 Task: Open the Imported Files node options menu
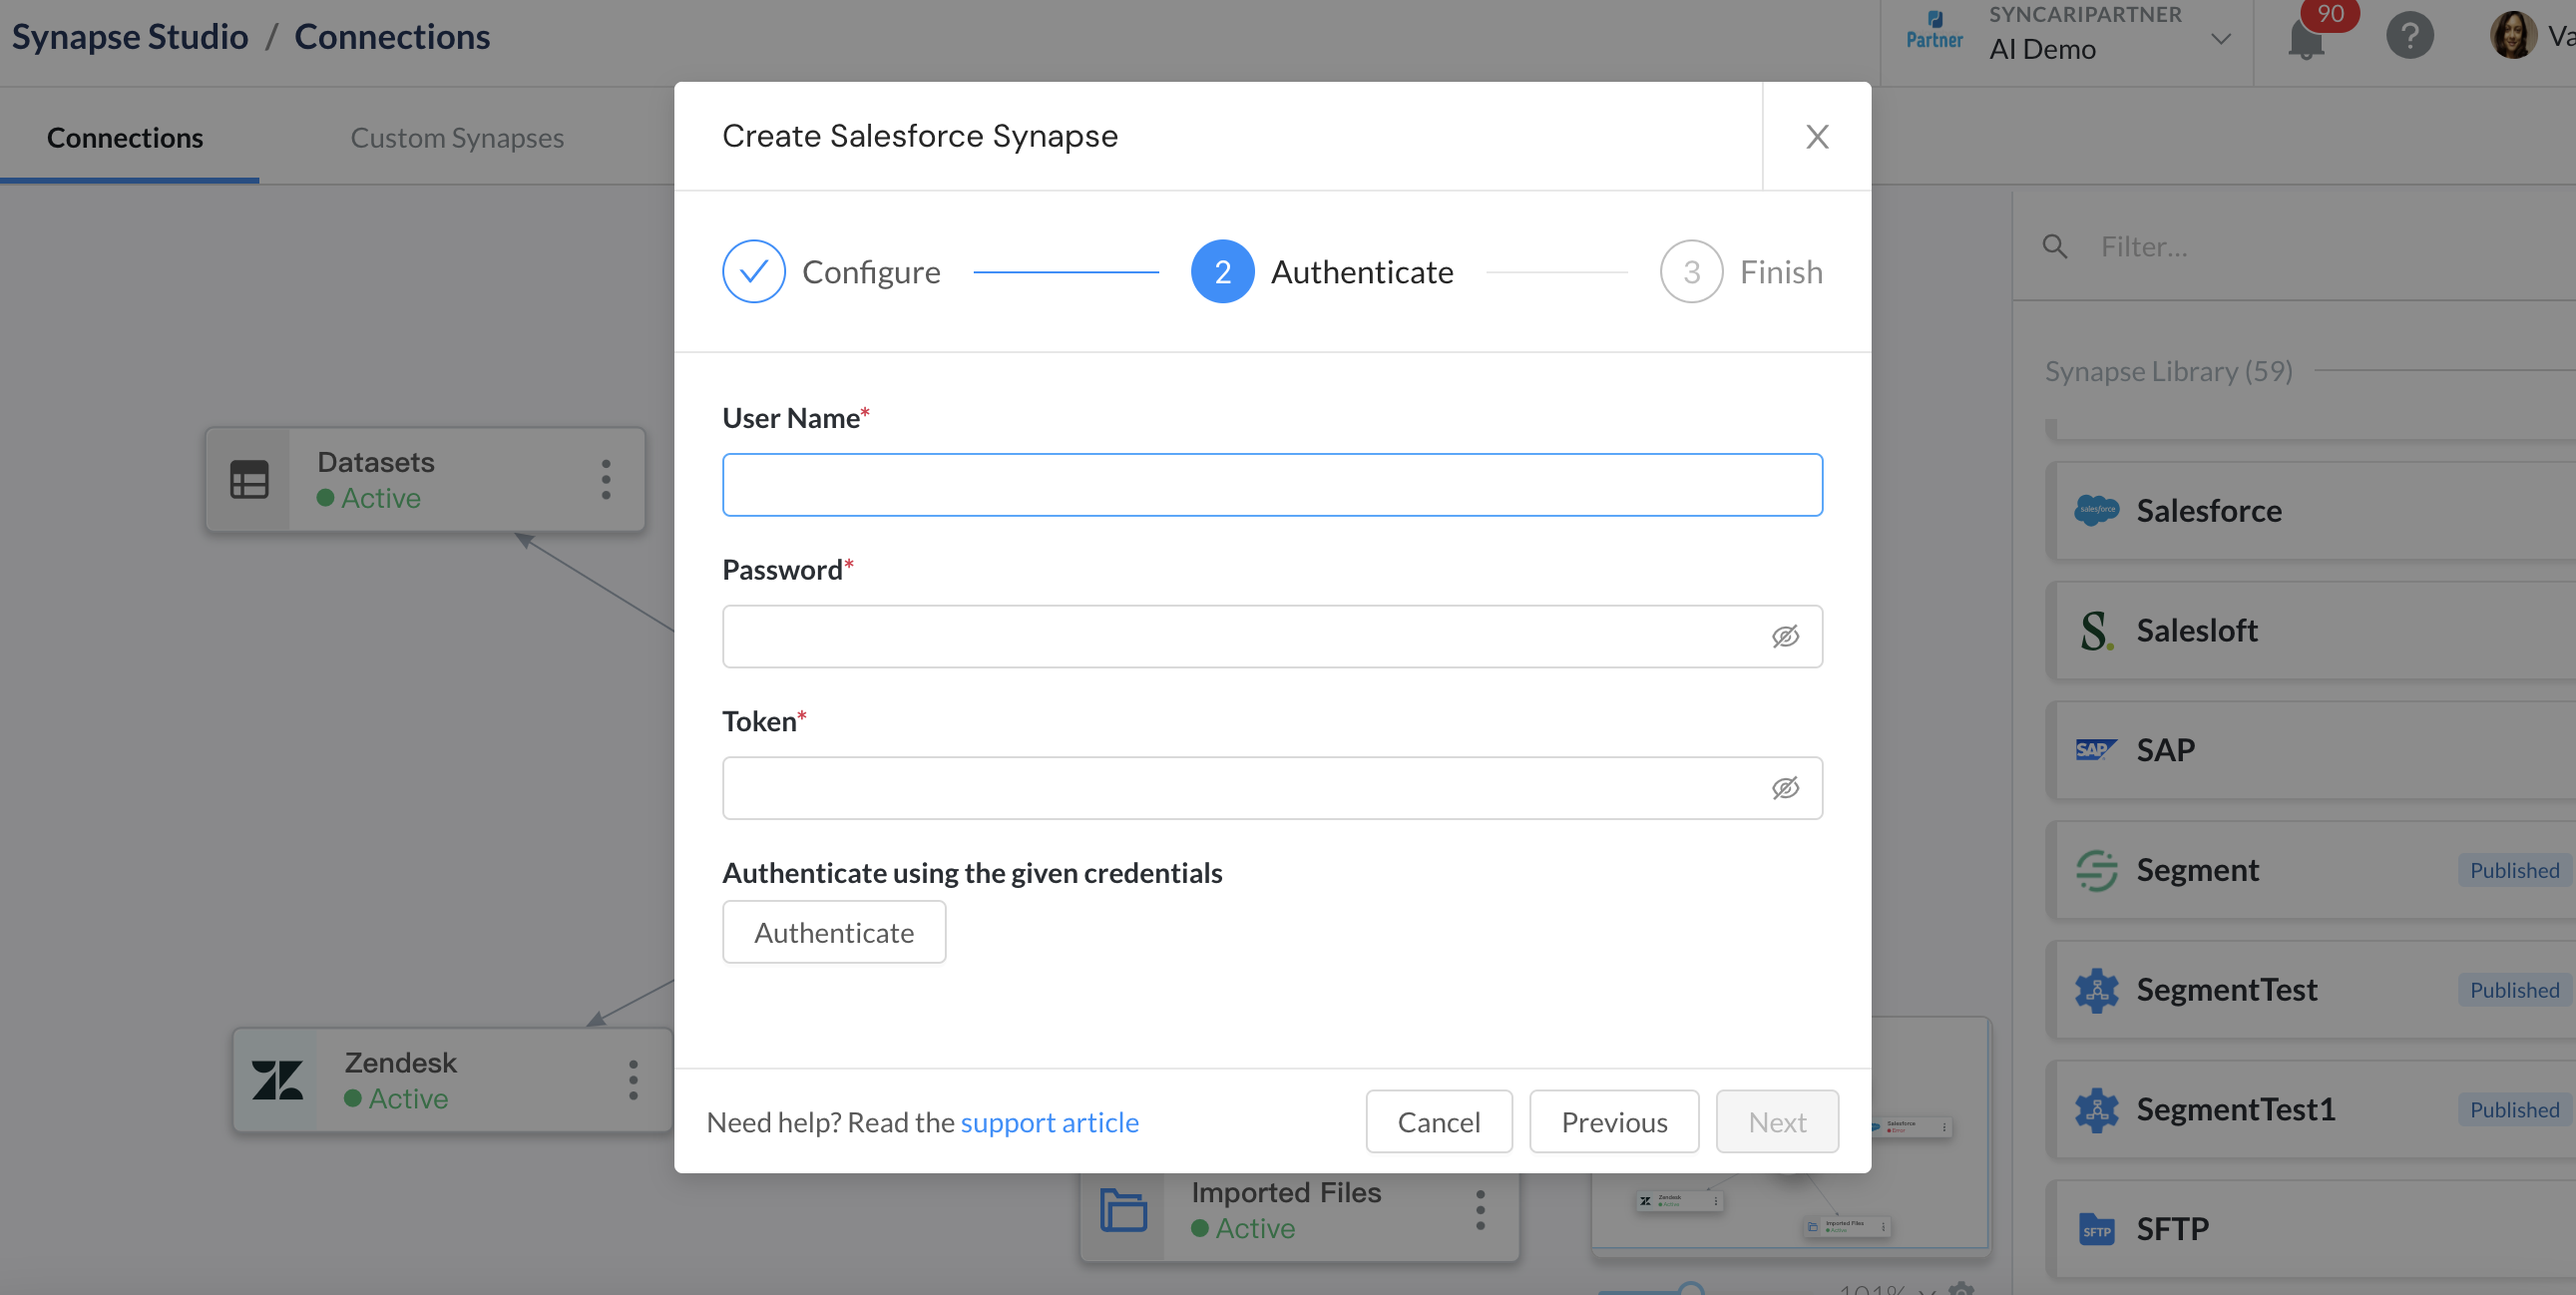pyautogui.click(x=1480, y=1209)
